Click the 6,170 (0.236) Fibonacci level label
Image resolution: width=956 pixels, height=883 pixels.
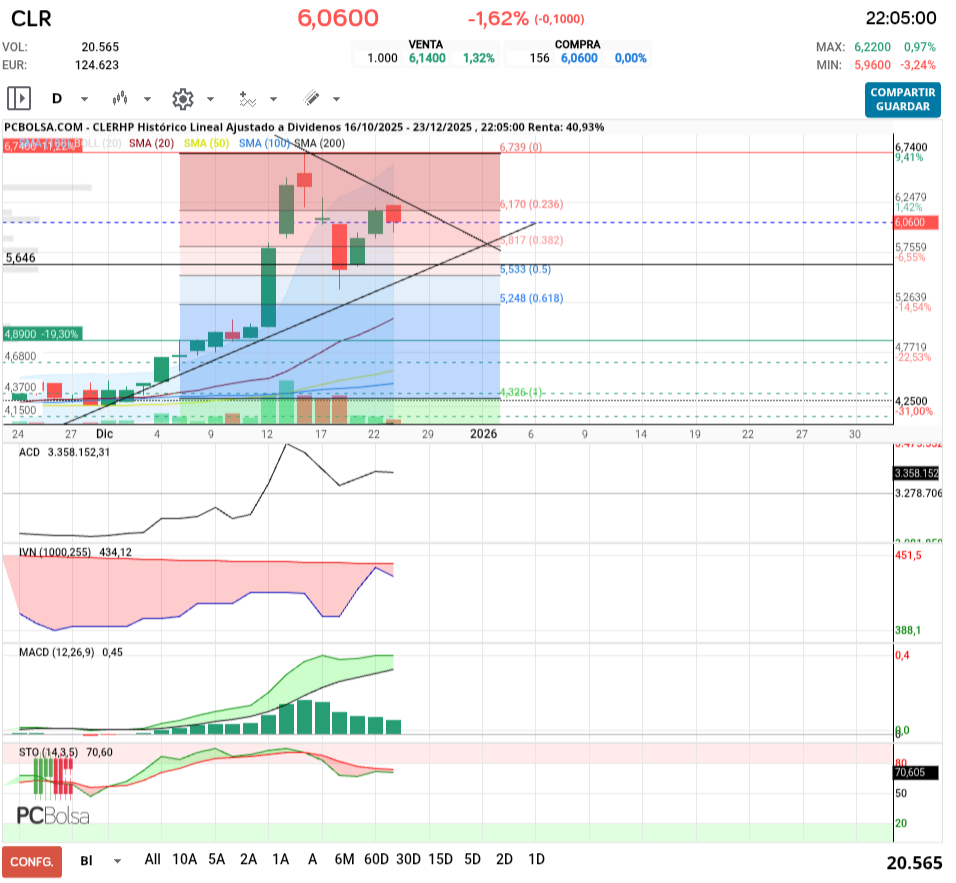pyautogui.click(x=532, y=204)
